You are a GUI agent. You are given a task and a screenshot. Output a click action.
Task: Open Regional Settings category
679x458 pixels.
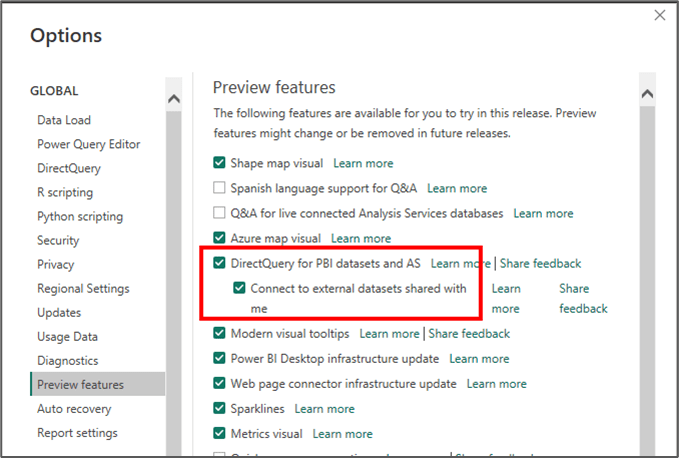coord(83,289)
